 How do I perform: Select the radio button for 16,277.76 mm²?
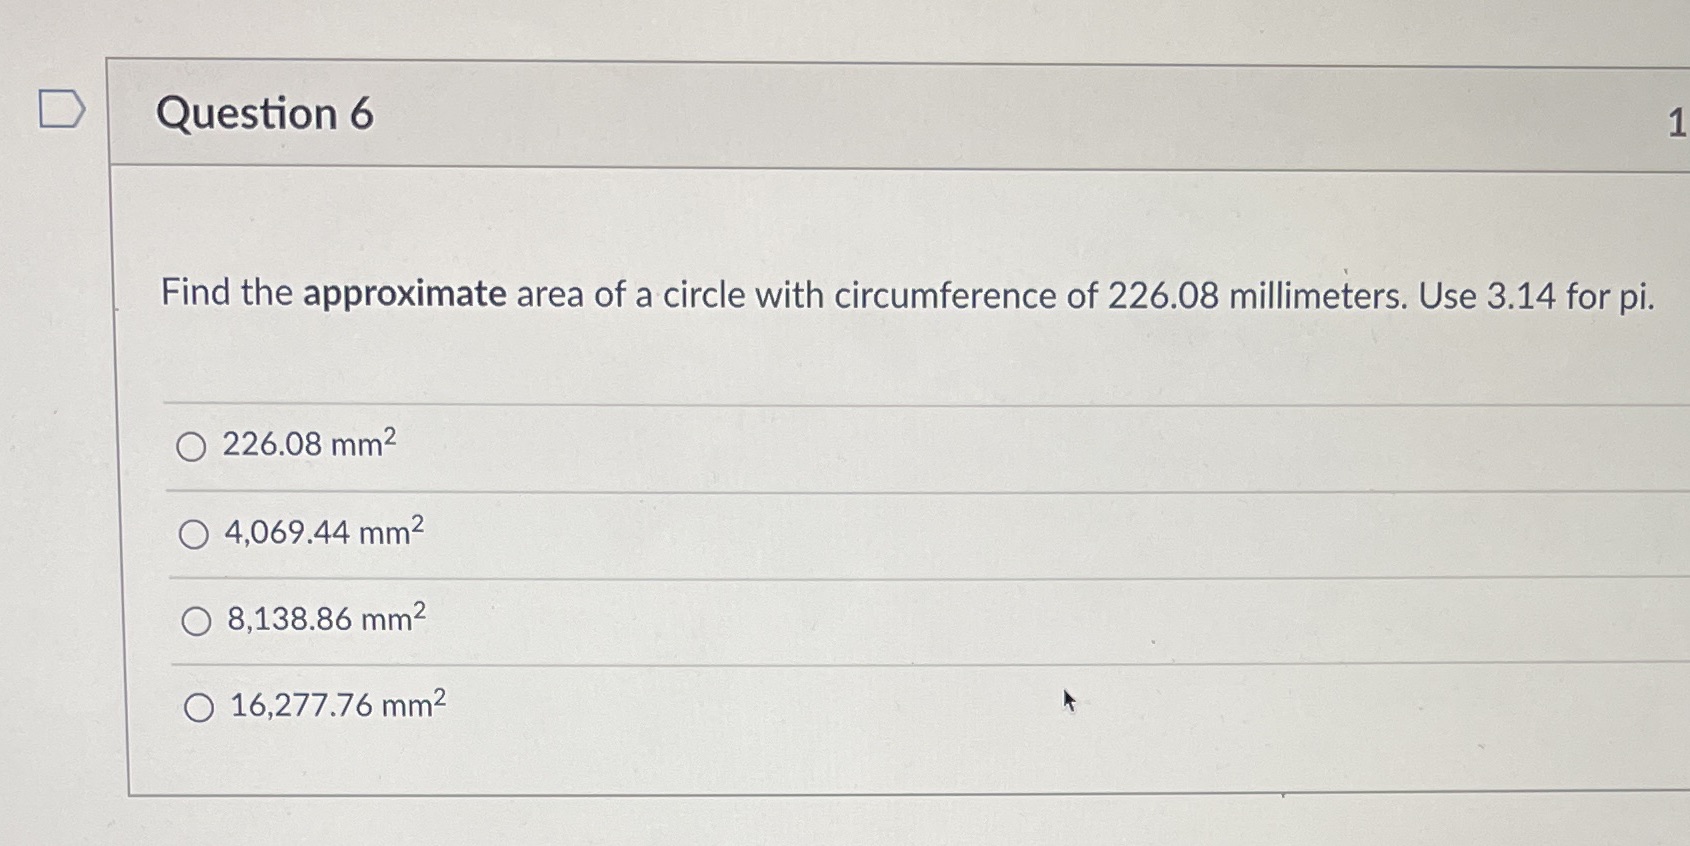(x=201, y=708)
